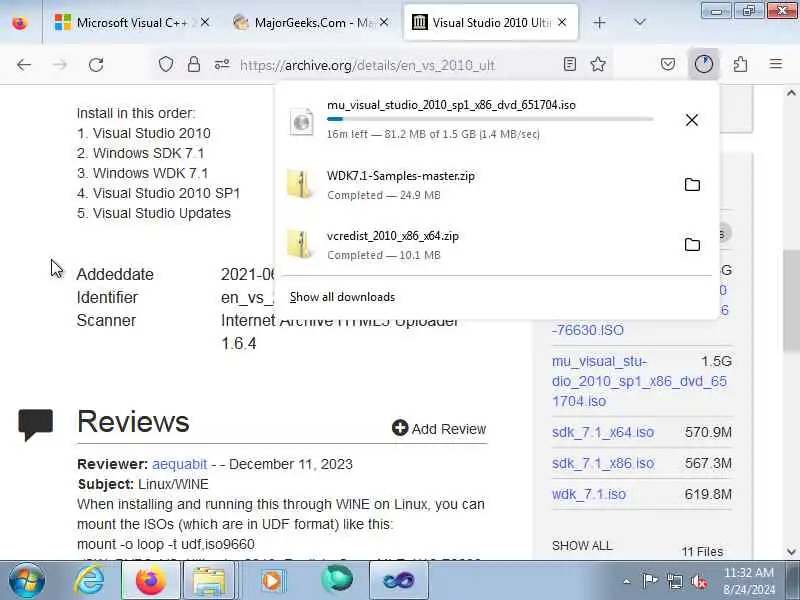Screen dimensions: 800x600
Task: Click Show all downloads
Action: (342, 297)
